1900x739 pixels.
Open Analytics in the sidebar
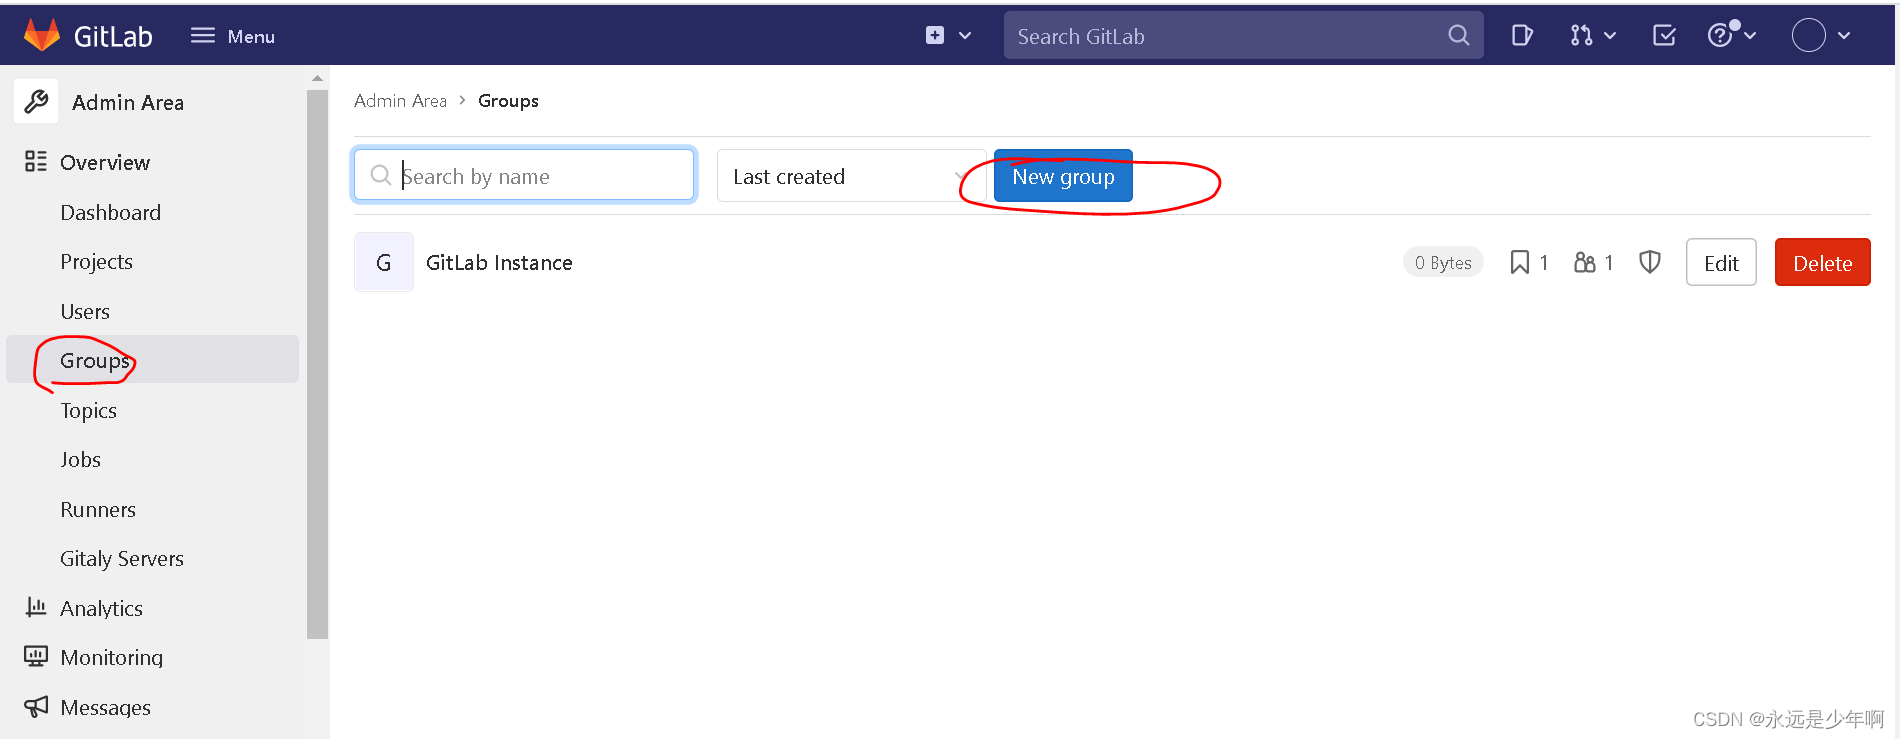101,608
